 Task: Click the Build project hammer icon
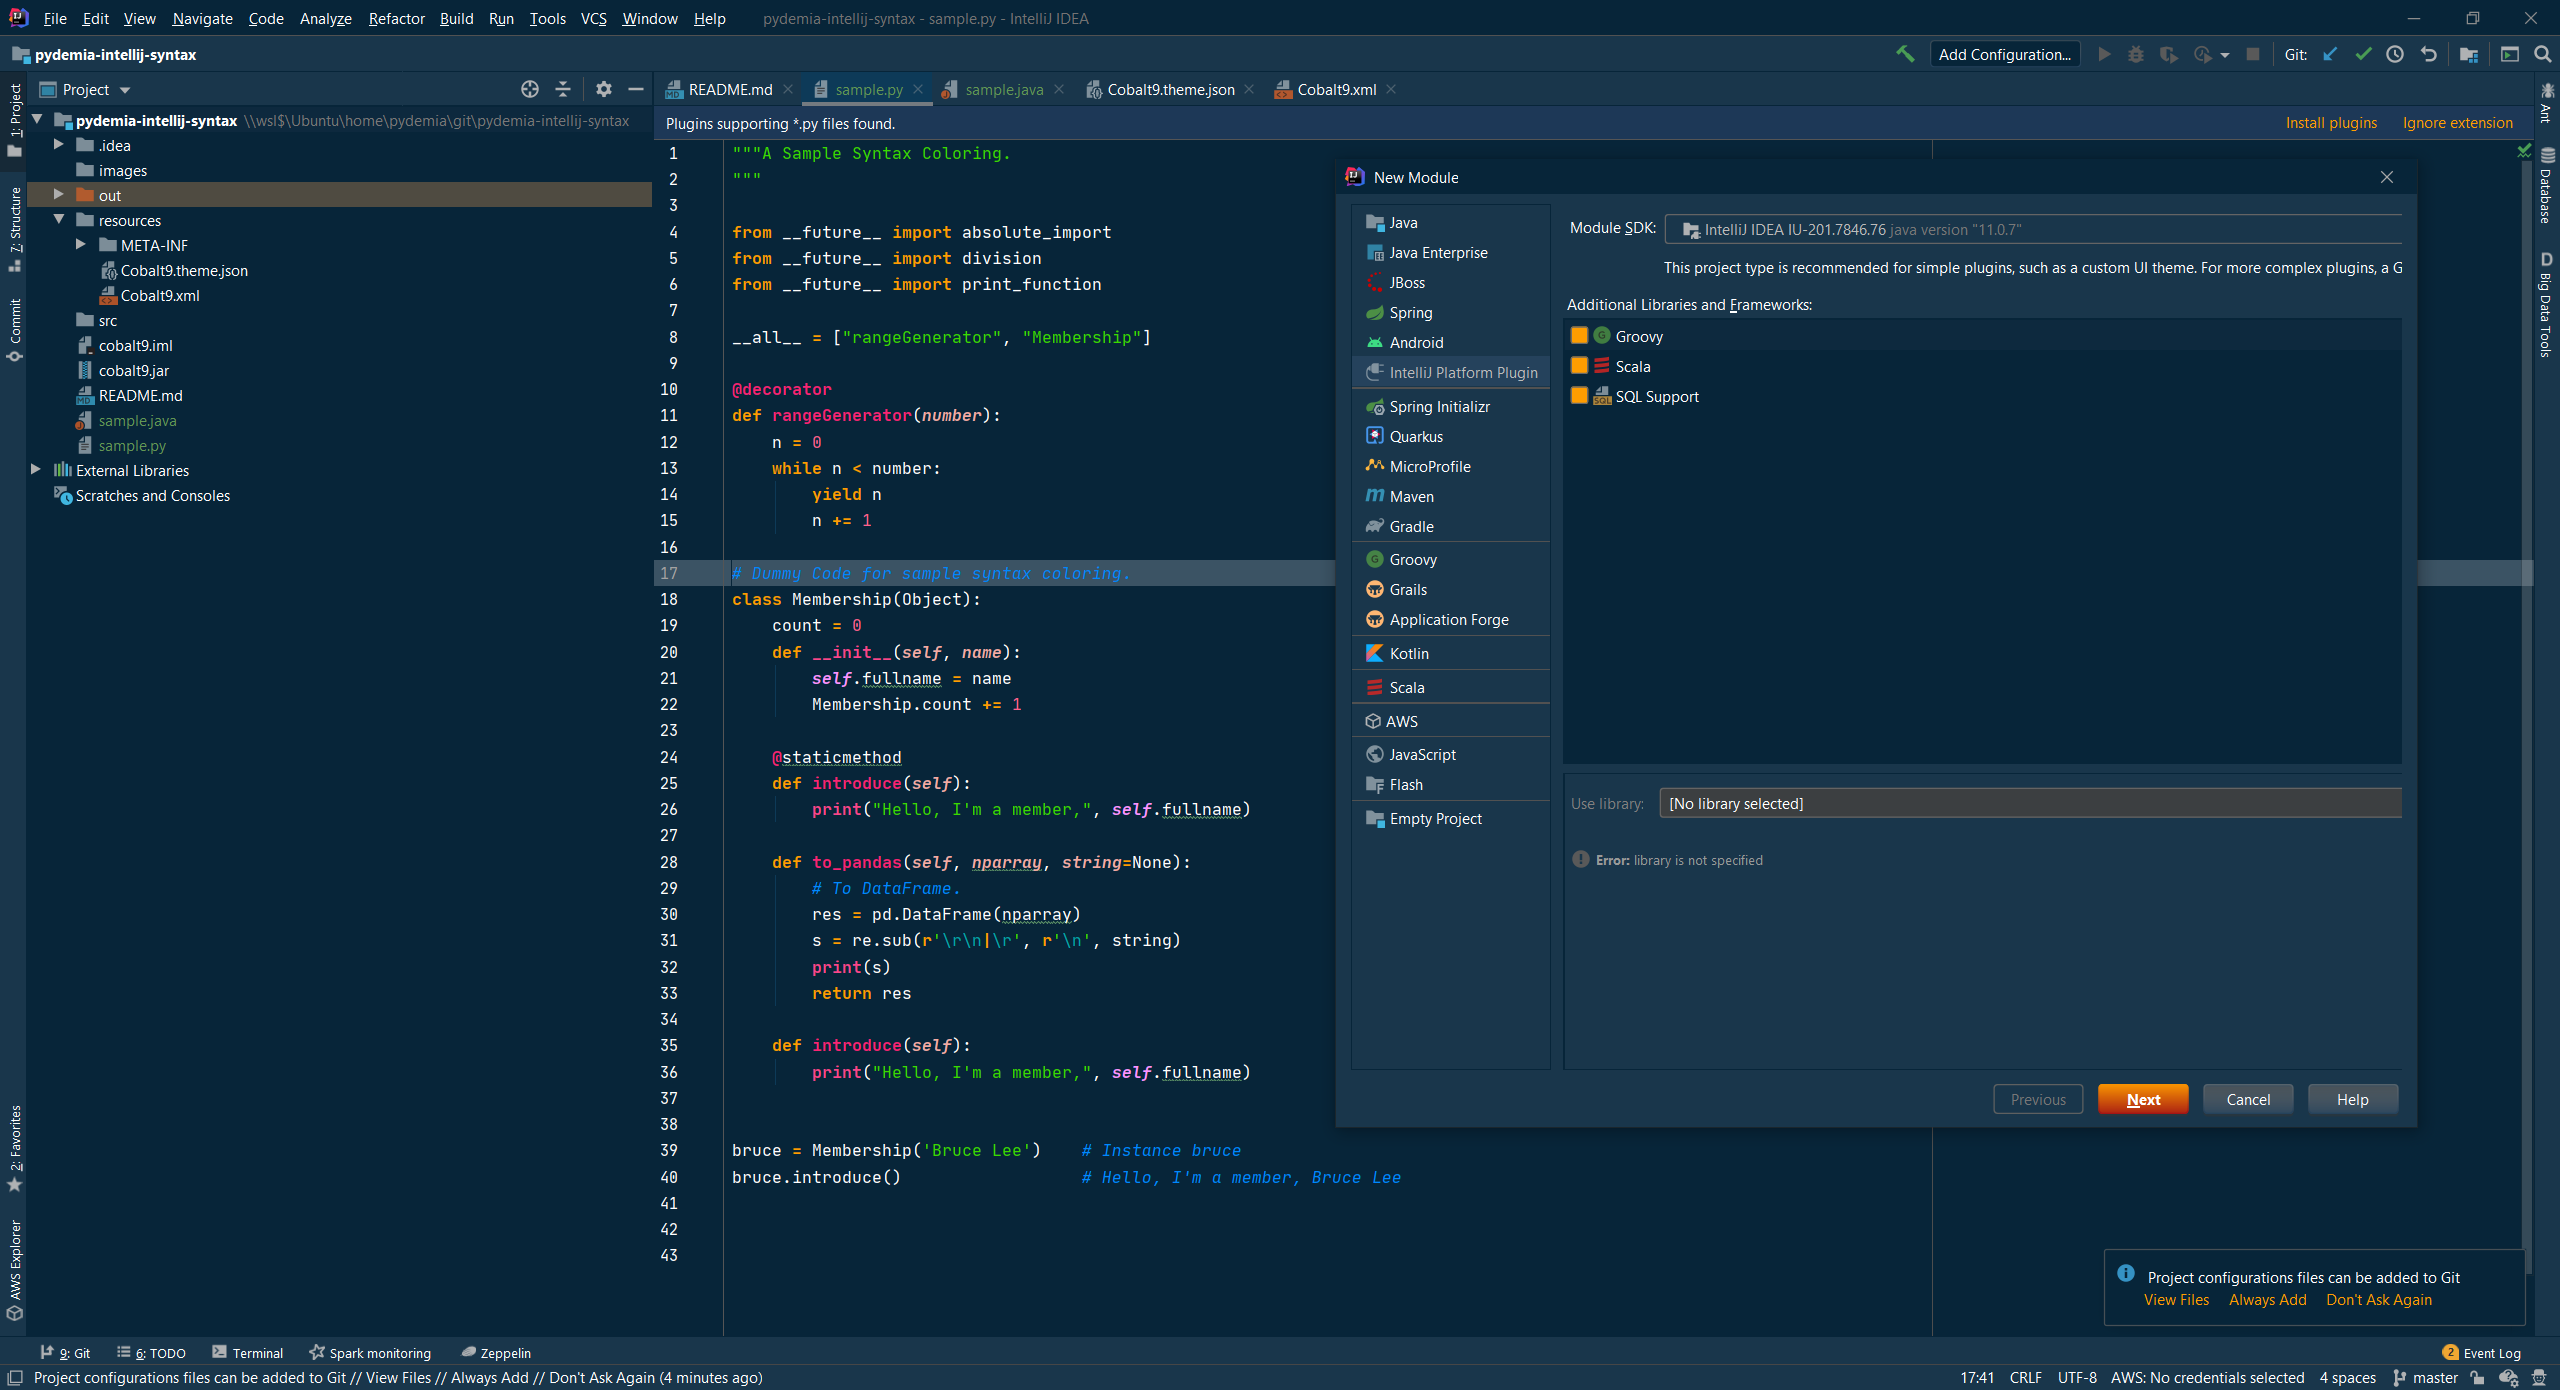[1905, 54]
